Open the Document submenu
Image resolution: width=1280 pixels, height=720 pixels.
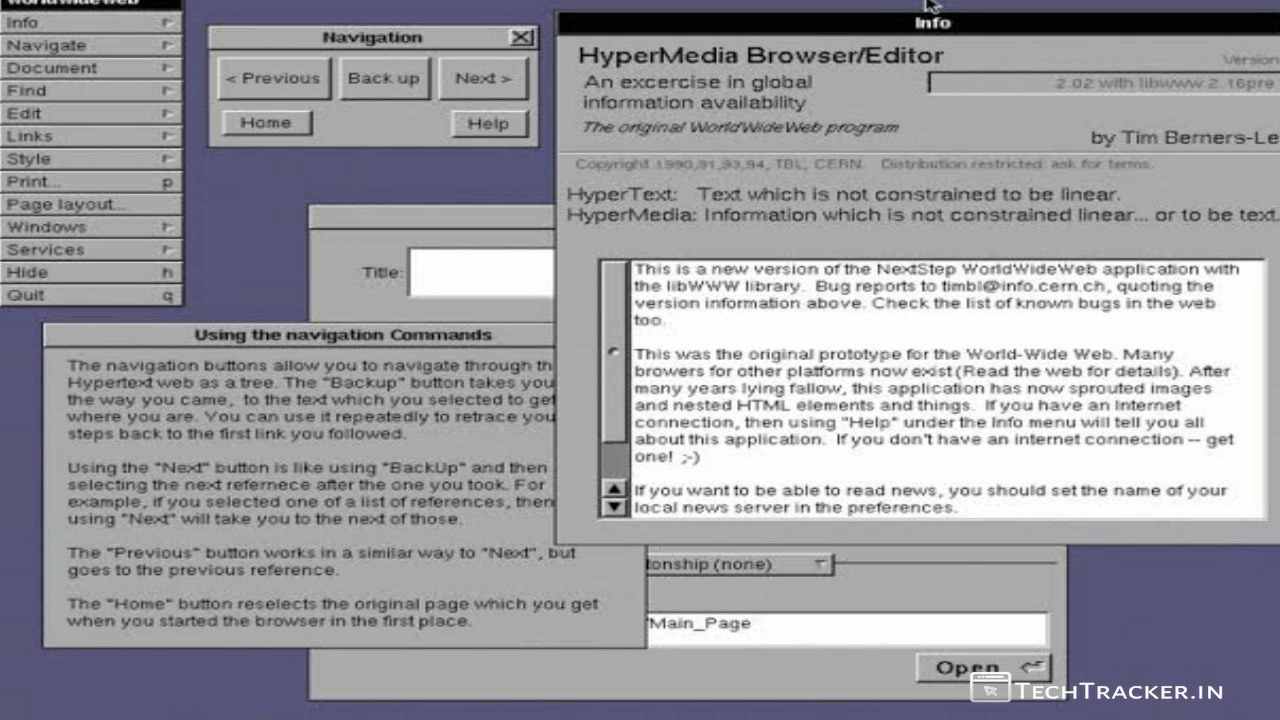90,68
